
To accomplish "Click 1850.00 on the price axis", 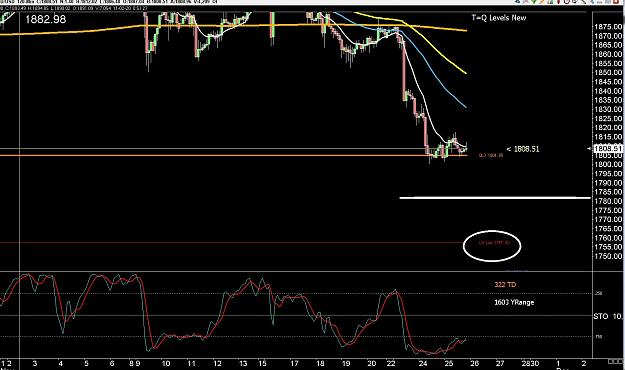I will click(608, 73).
